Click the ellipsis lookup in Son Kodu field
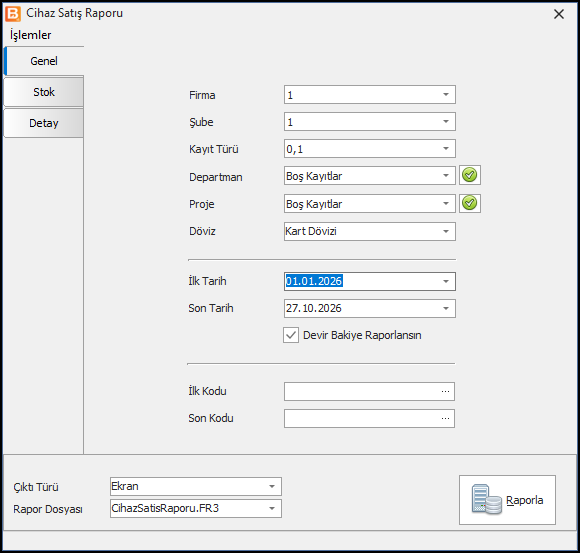Image resolution: width=580 pixels, height=553 pixels. point(445,418)
